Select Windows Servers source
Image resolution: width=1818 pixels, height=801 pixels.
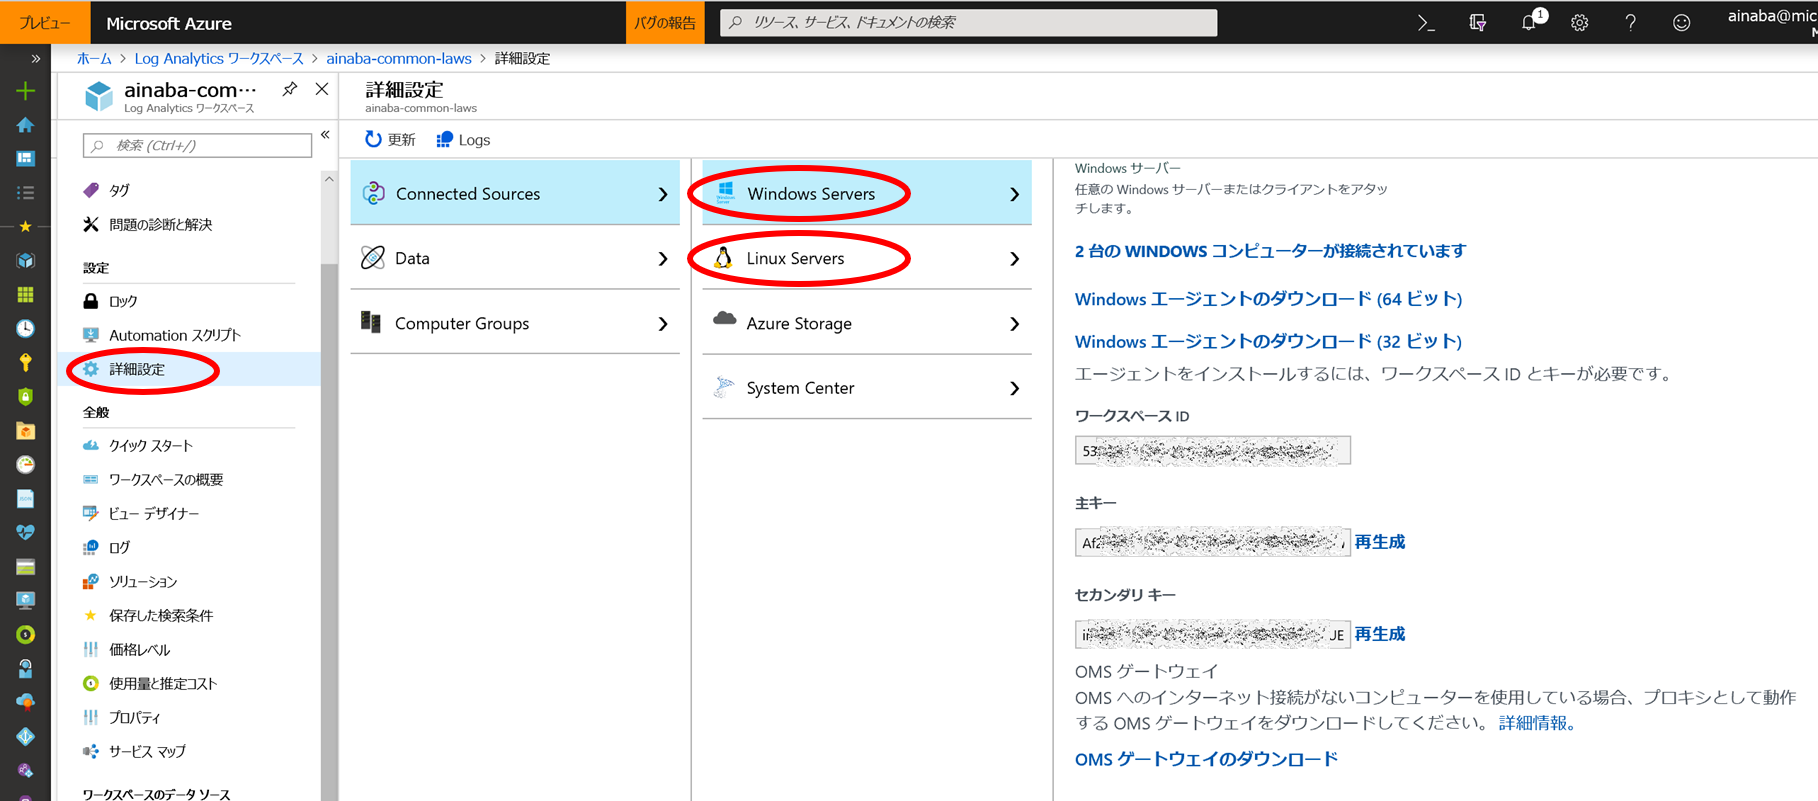point(867,193)
